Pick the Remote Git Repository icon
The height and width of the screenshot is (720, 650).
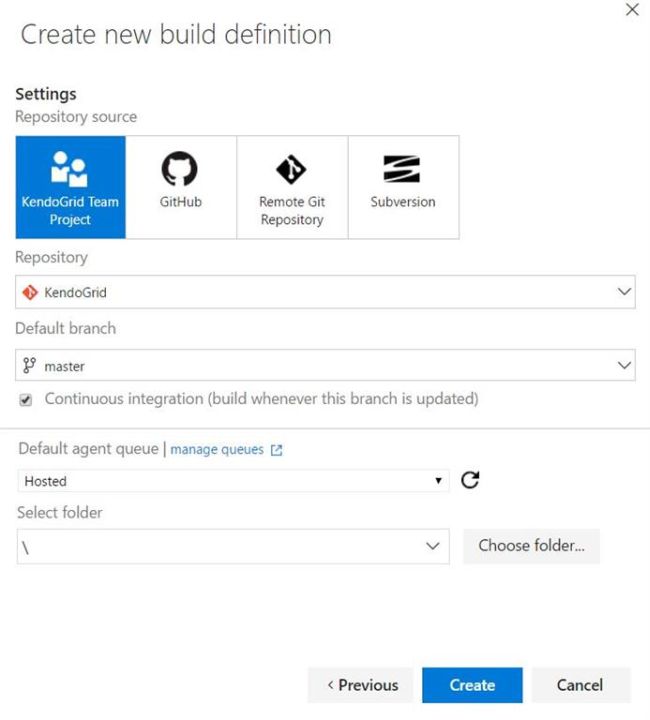point(291,168)
